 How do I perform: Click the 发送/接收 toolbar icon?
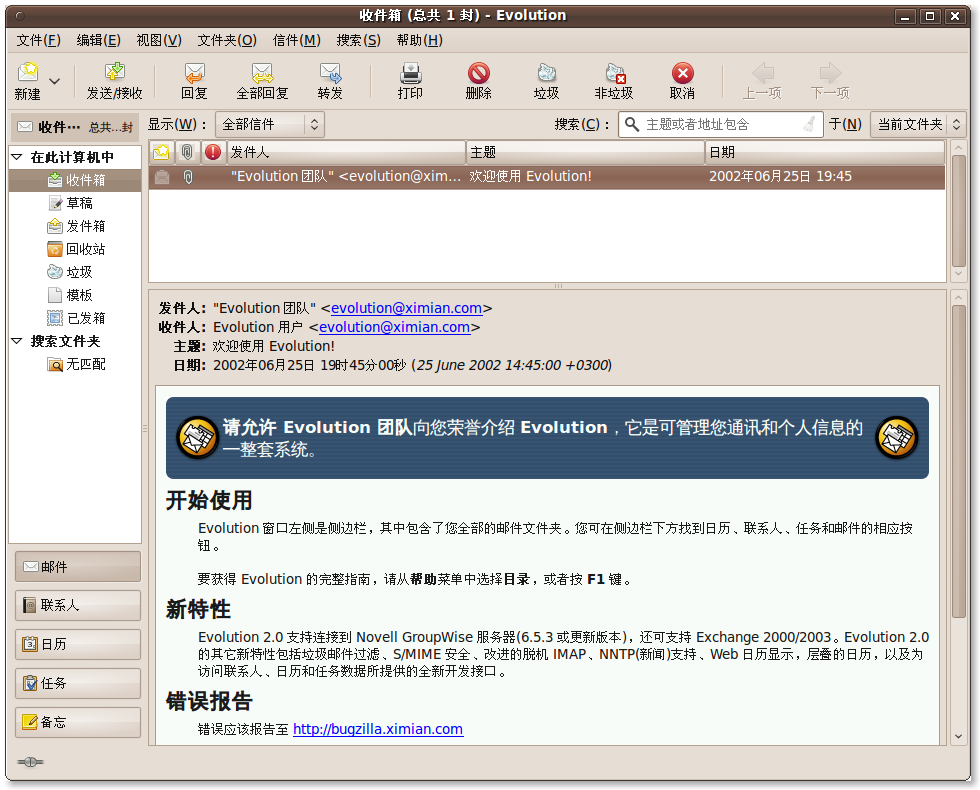pos(114,72)
